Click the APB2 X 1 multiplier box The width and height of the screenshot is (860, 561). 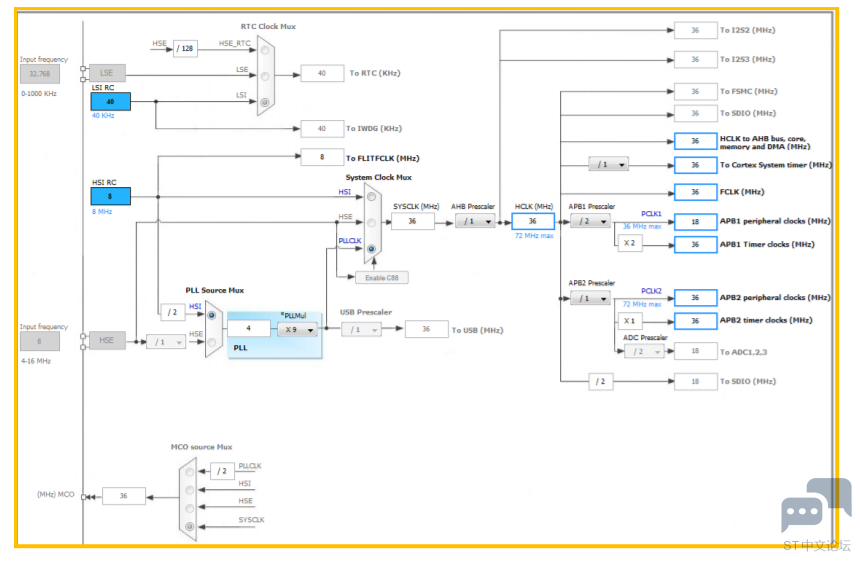pyautogui.click(x=630, y=321)
